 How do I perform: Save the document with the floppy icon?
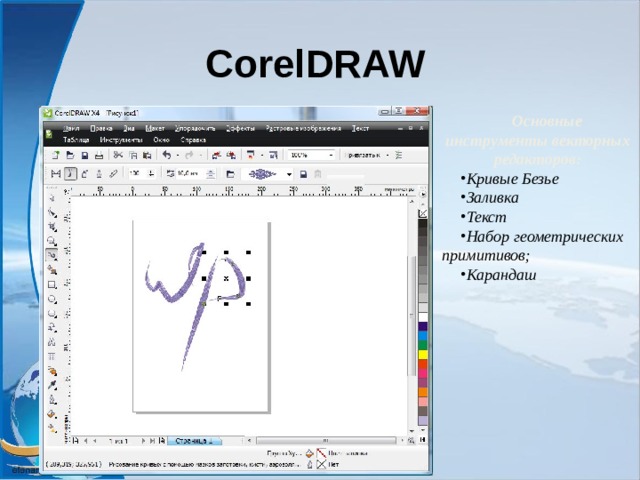84,156
